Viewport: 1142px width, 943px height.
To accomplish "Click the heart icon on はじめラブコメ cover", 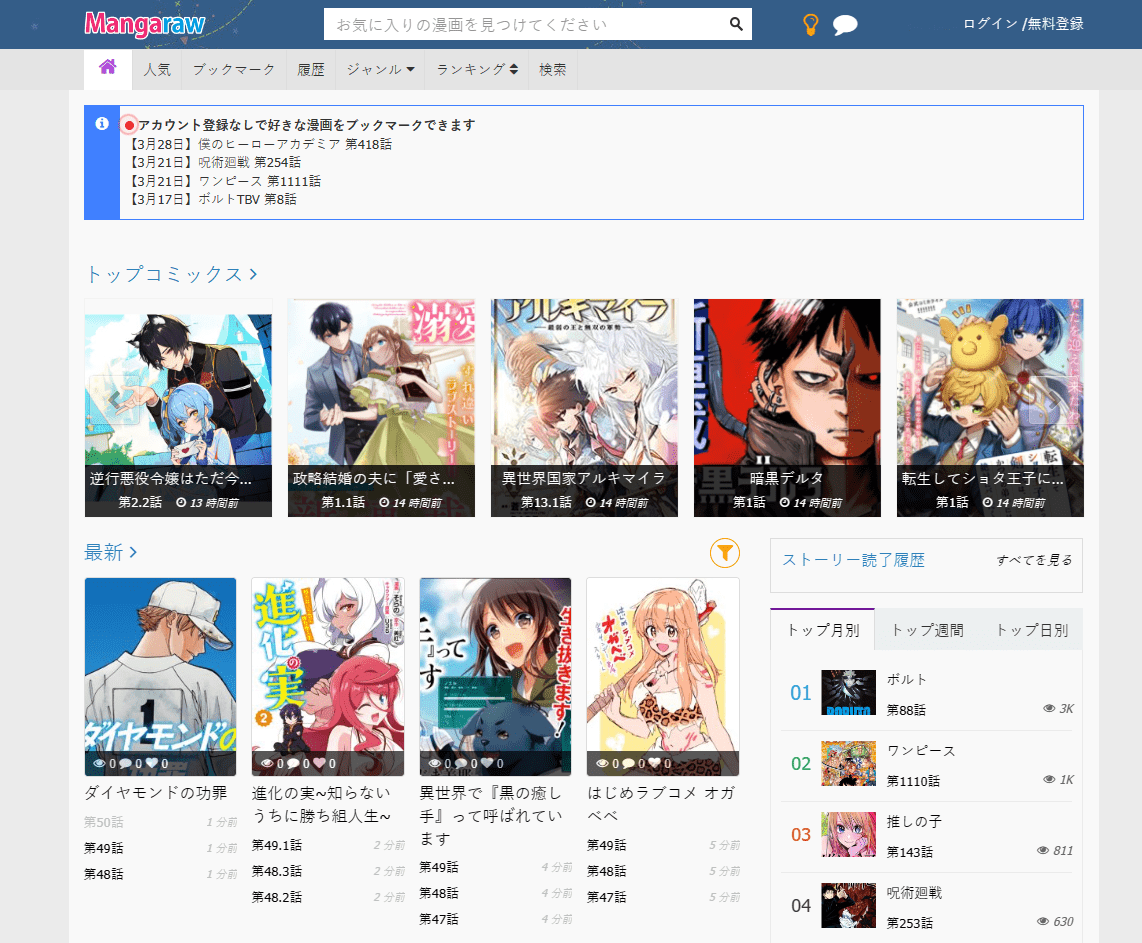I will click(x=654, y=763).
